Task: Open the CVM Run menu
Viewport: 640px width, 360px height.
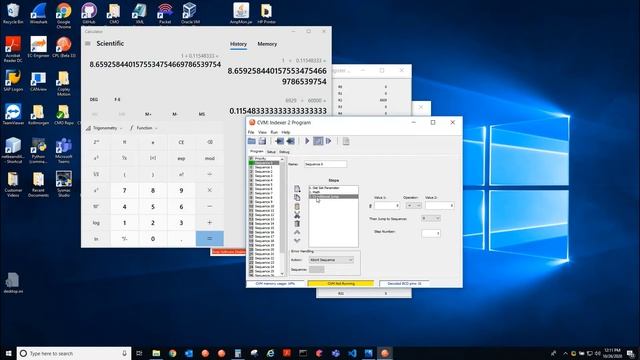Action: pyautogui.click(x=274, y=132)
